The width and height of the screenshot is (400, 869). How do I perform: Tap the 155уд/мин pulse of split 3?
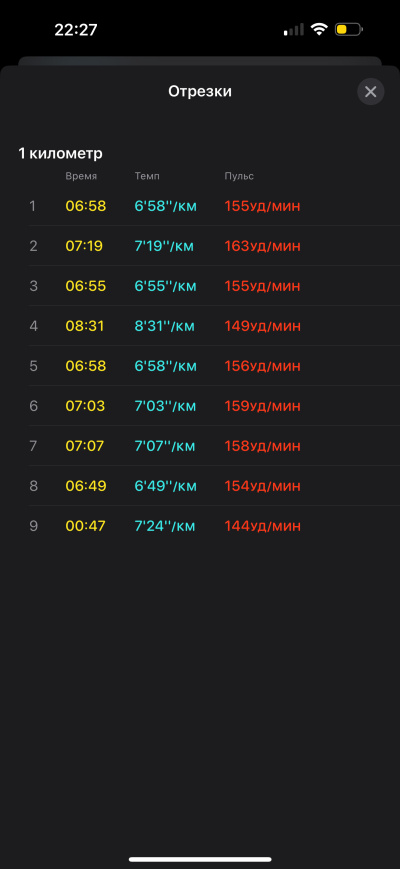(x=263, y=286)
